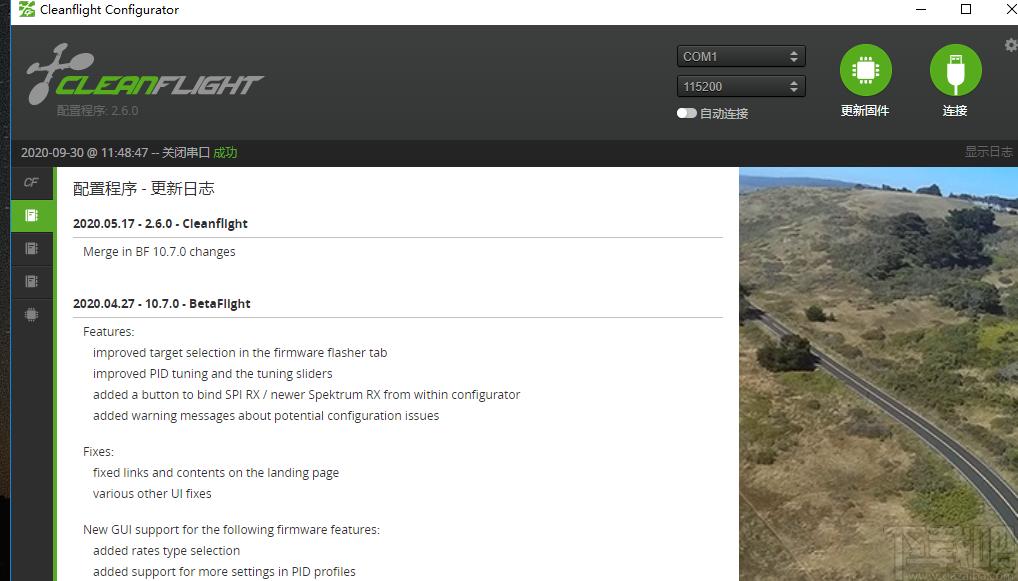Image resolution: width=1018 pixels, height=581 pixels.
Task: Click the green update firmware chip button
Action: (865, 70)
